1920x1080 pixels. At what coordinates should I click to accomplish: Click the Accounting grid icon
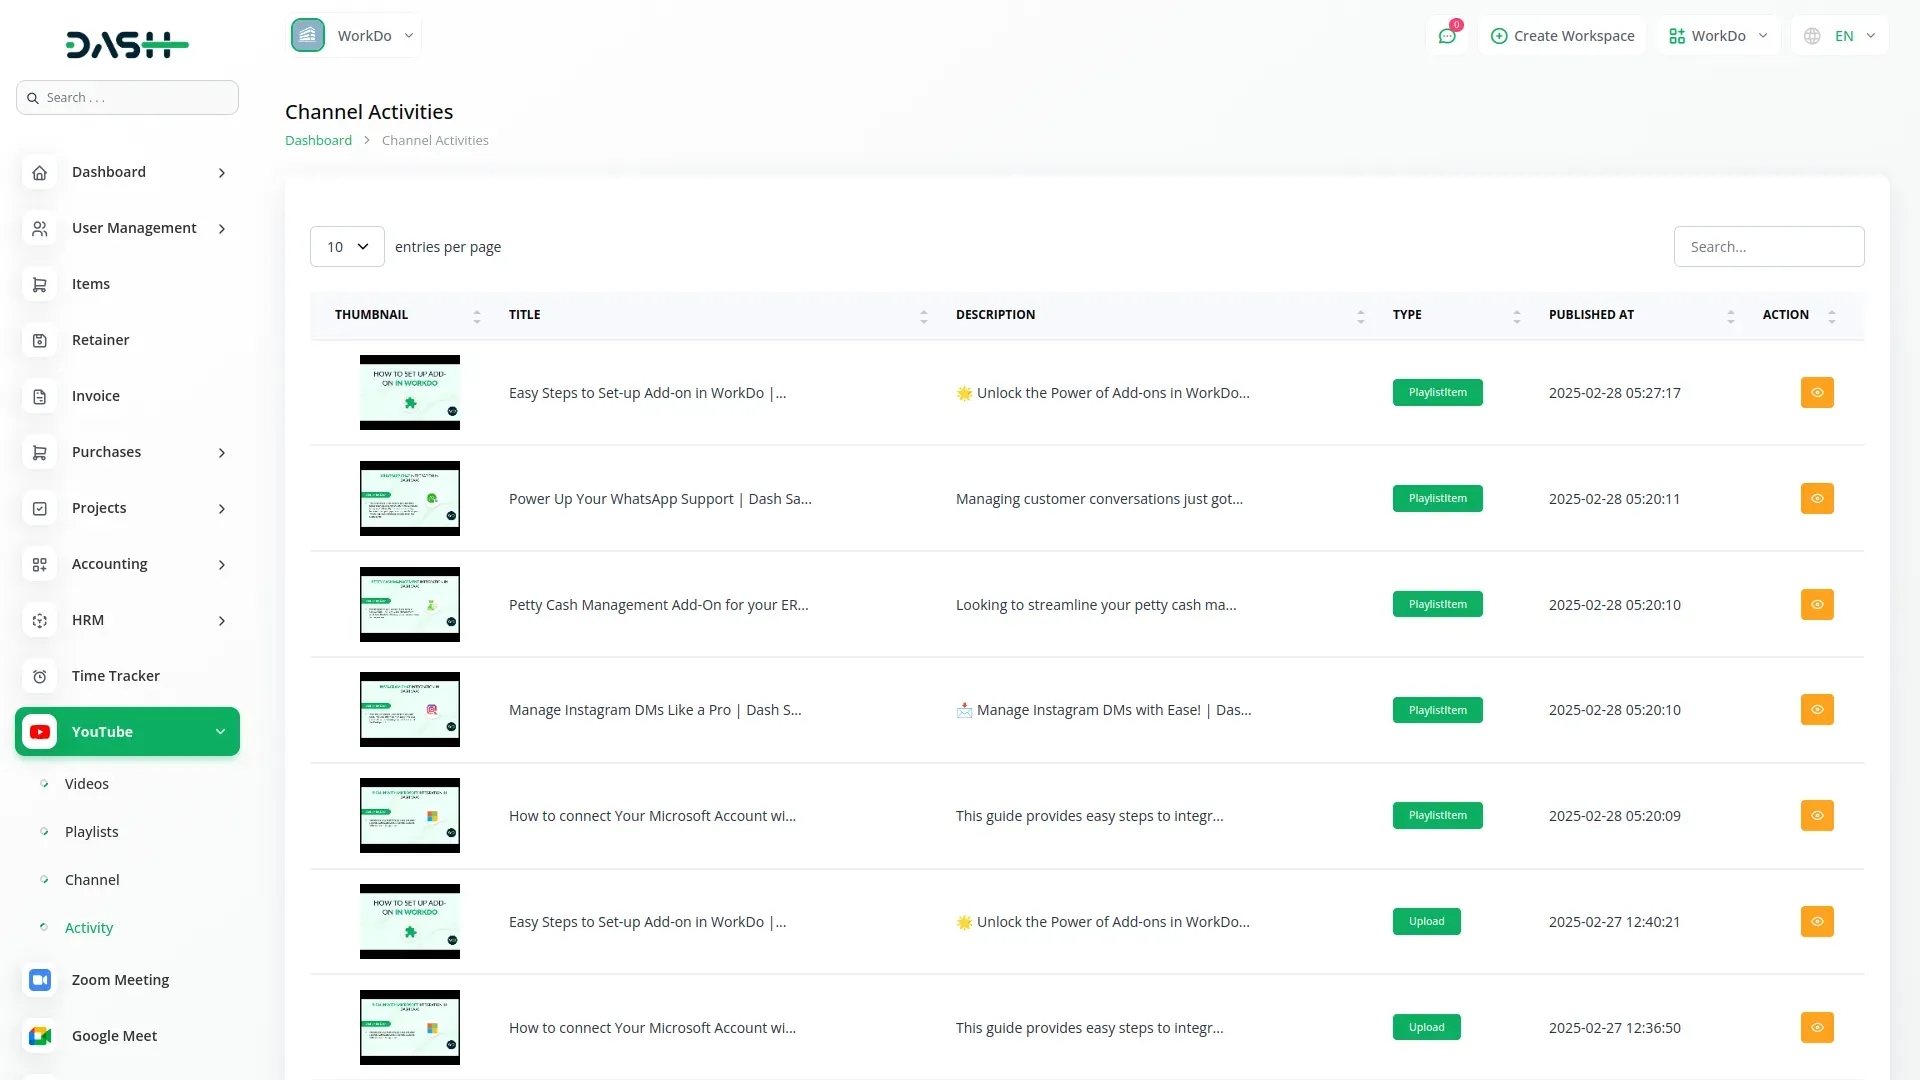point(40,564)
